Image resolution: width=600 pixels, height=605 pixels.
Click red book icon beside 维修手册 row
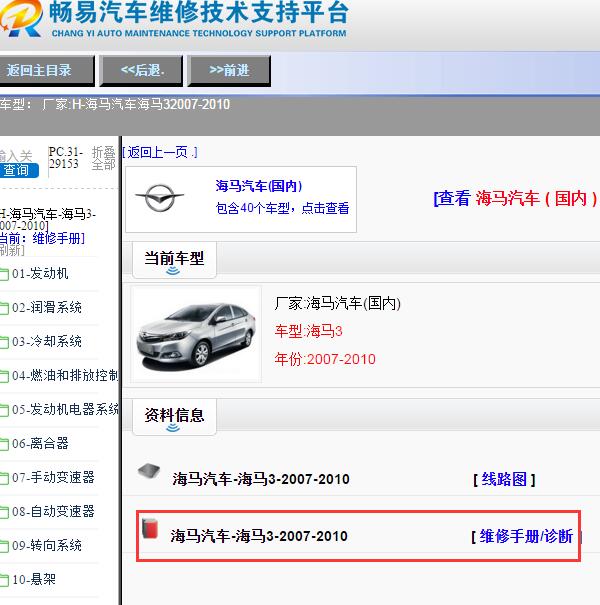pos(150,528)
